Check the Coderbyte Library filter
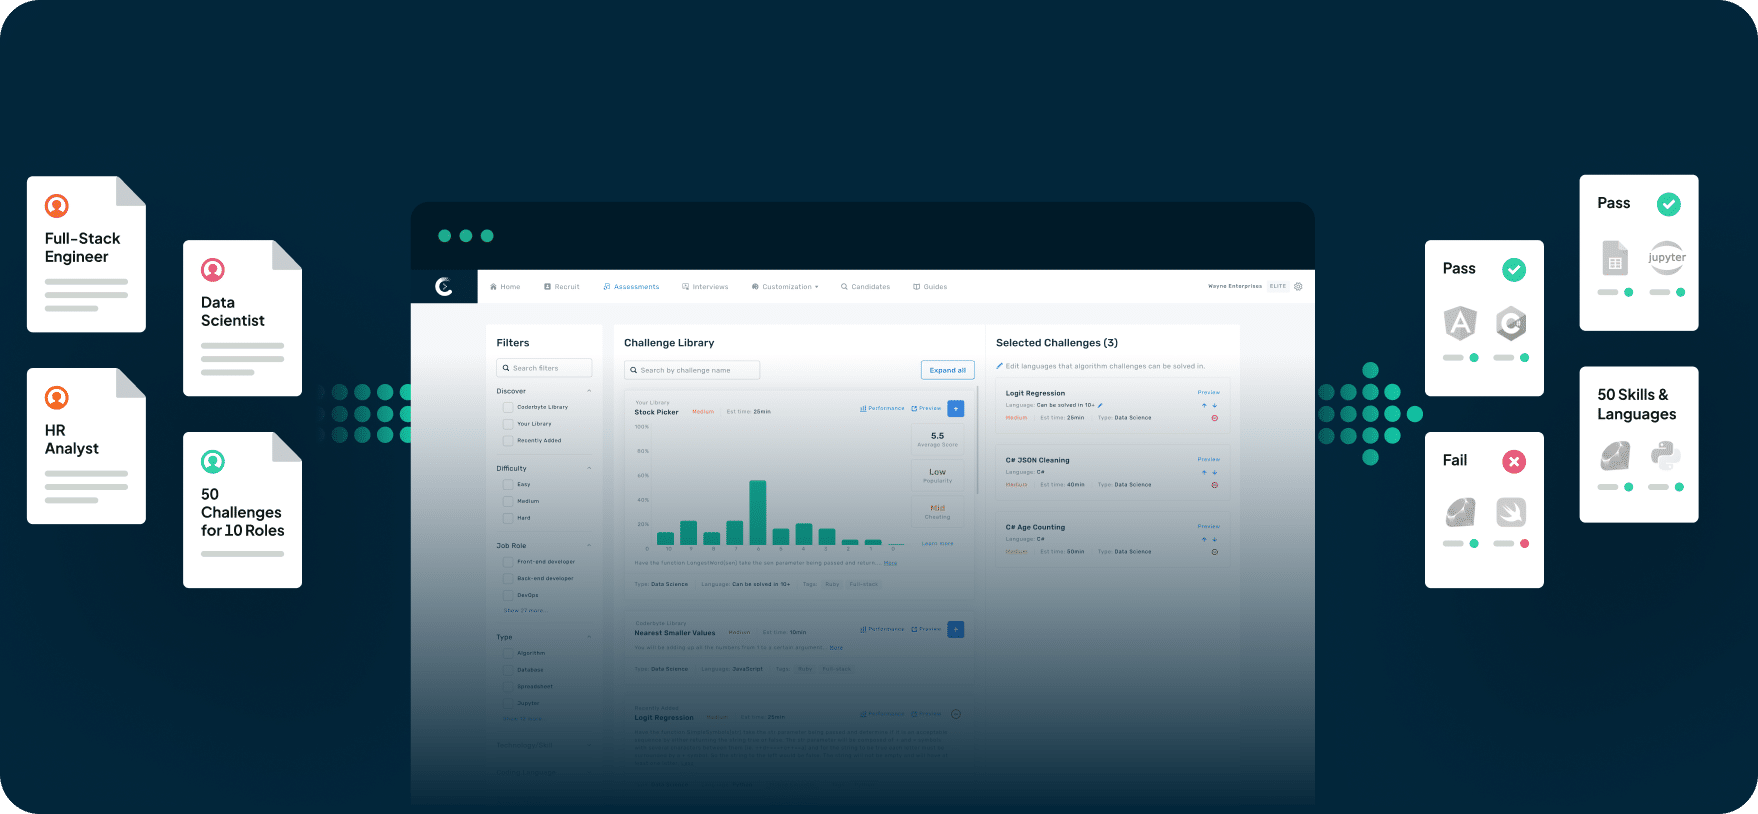Viewport: 1758px width, 814px height. pos(508,407)
